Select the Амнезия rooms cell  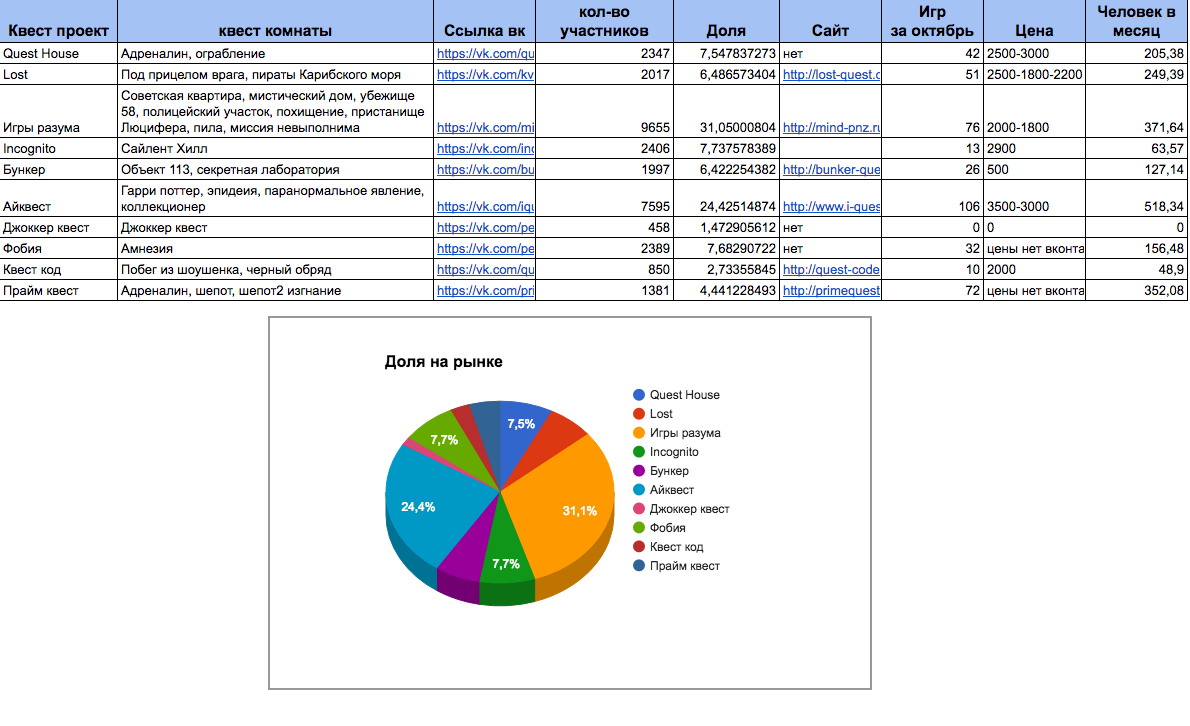point(275,249)
